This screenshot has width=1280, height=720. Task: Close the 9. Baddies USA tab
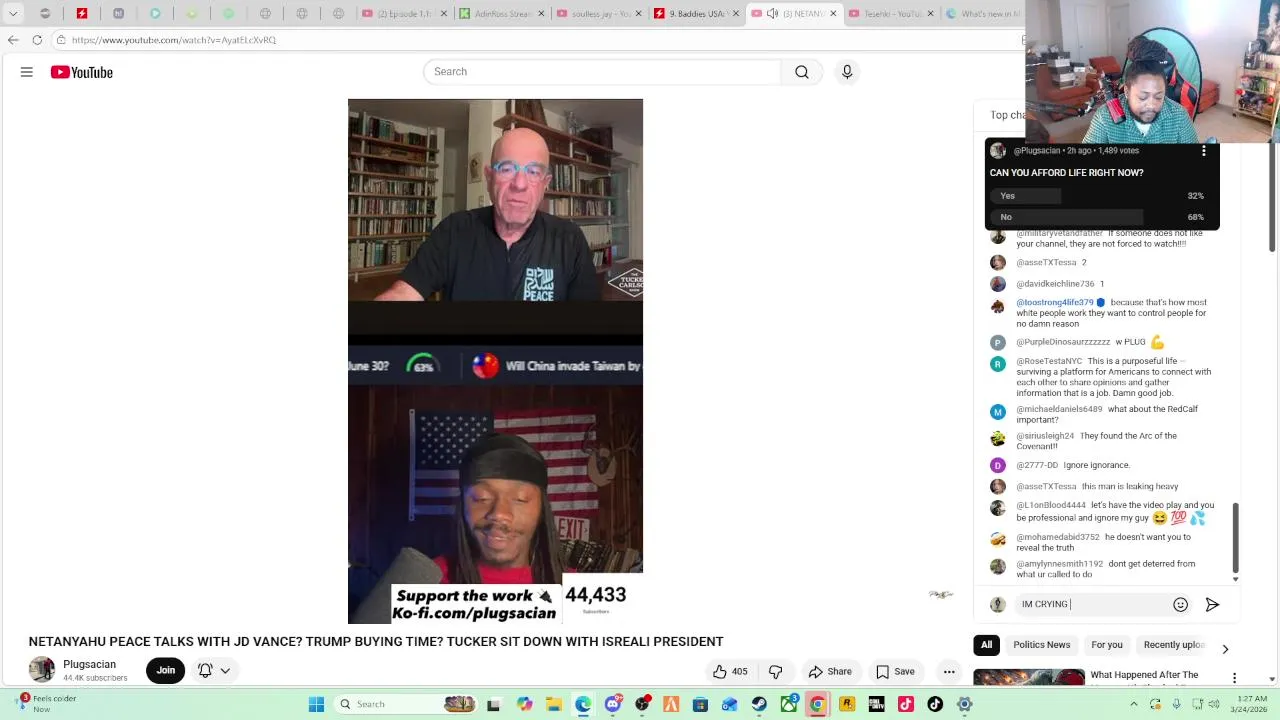(737, 14)
